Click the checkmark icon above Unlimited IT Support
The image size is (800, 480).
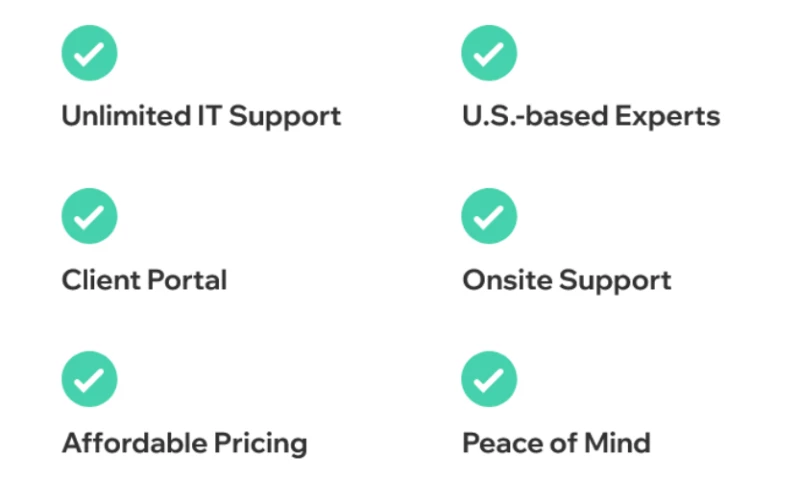point(89,52)
